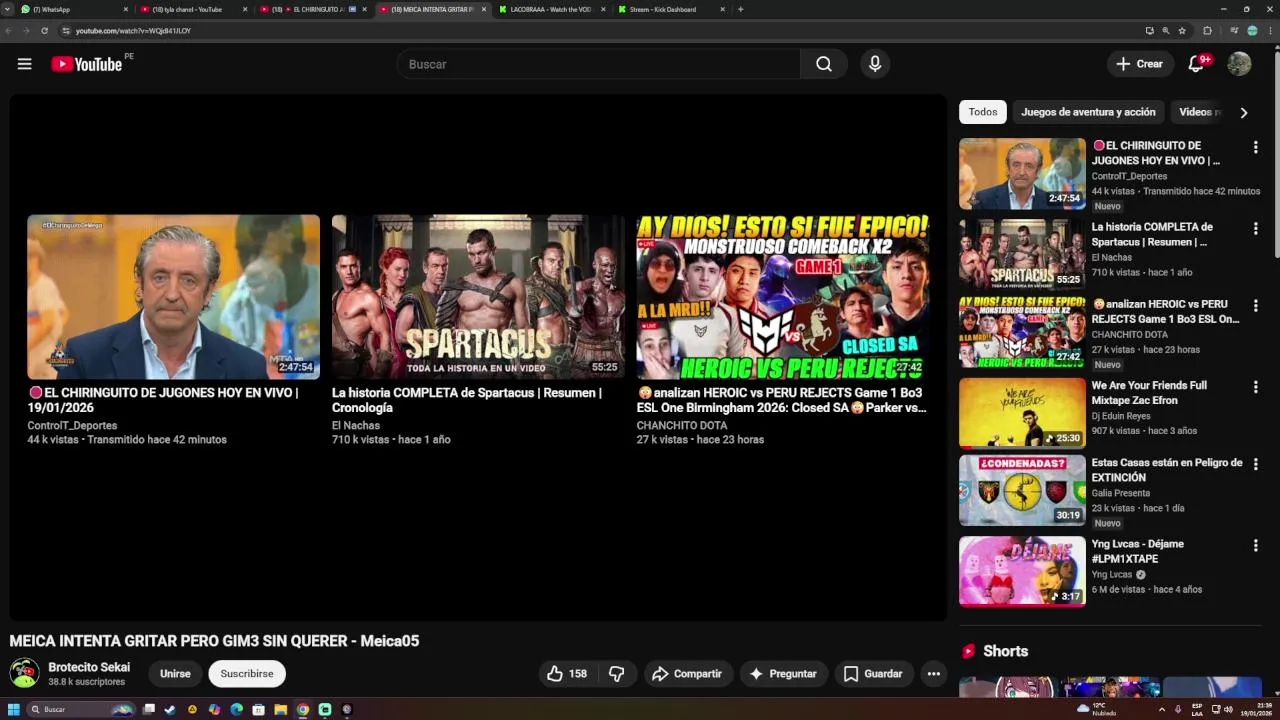
Task: Open the Brotecito Sekai channel name link
Action: (x=89, y=667)
